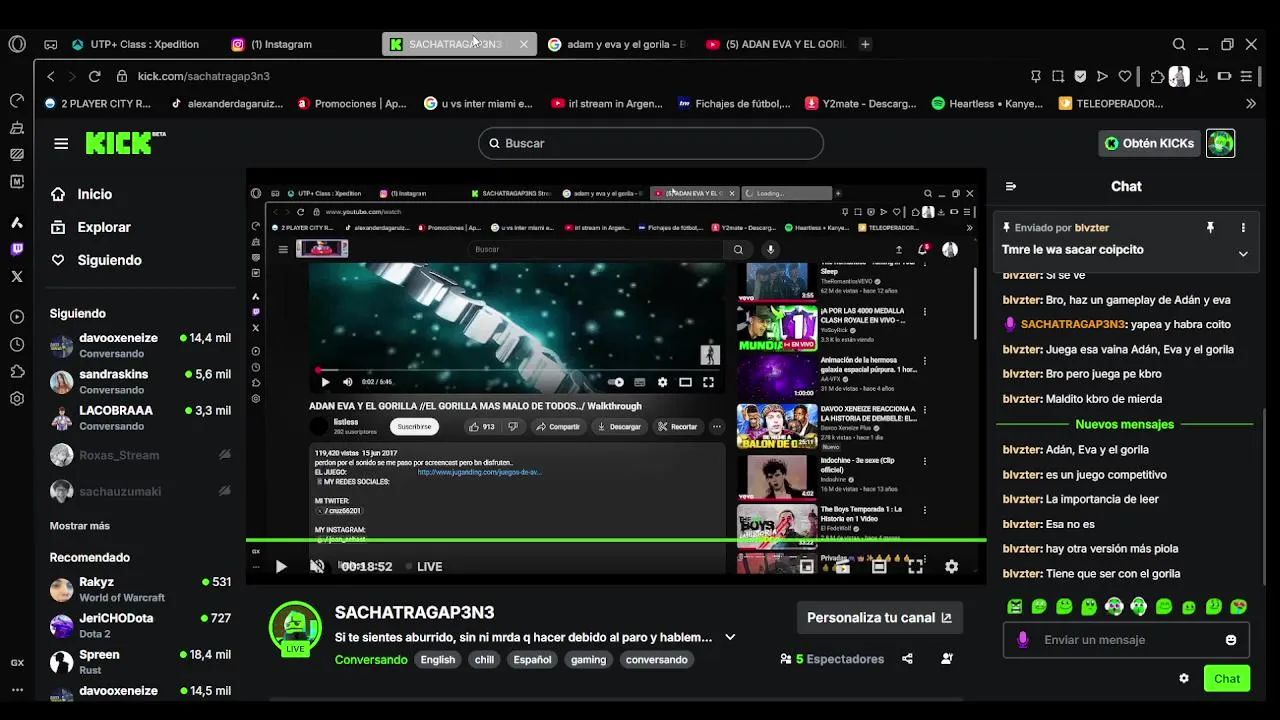Switch to adam y eva y el gorila tab
1280x720 pixels.
tap(617, 44)
